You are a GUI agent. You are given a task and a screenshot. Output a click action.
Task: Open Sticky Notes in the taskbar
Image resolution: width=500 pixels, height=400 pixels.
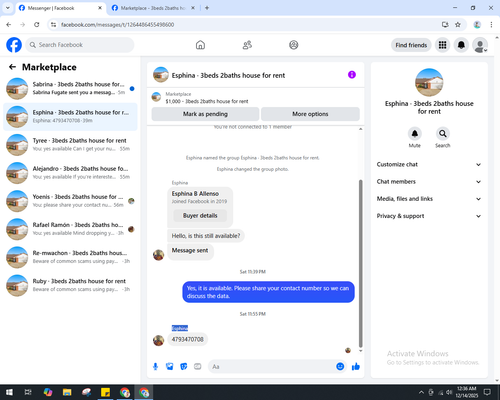click(x=105, y=392)
